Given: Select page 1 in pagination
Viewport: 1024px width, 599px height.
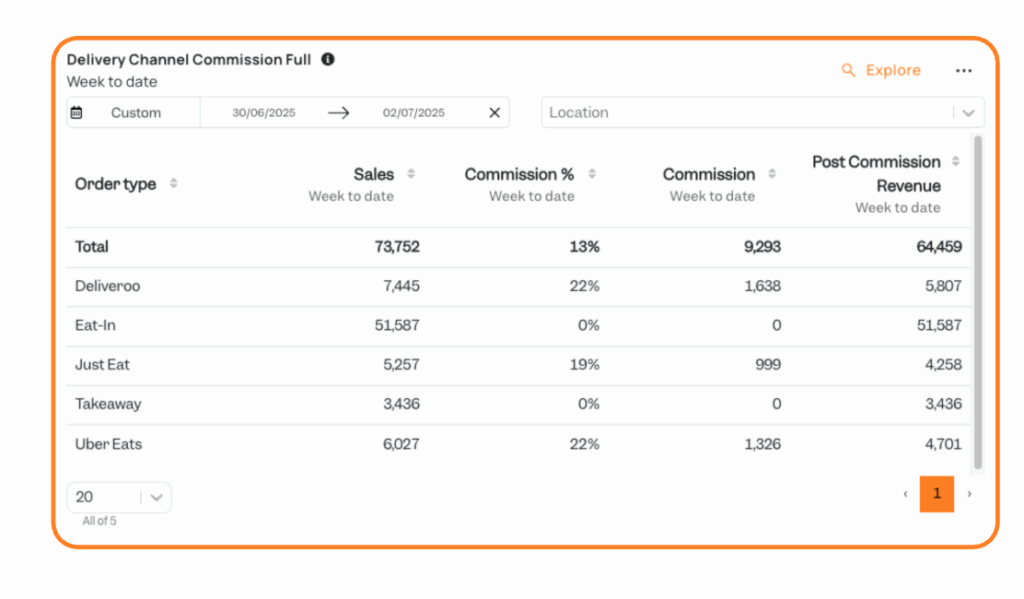Looking at the screenshot, I should [937, 494].
